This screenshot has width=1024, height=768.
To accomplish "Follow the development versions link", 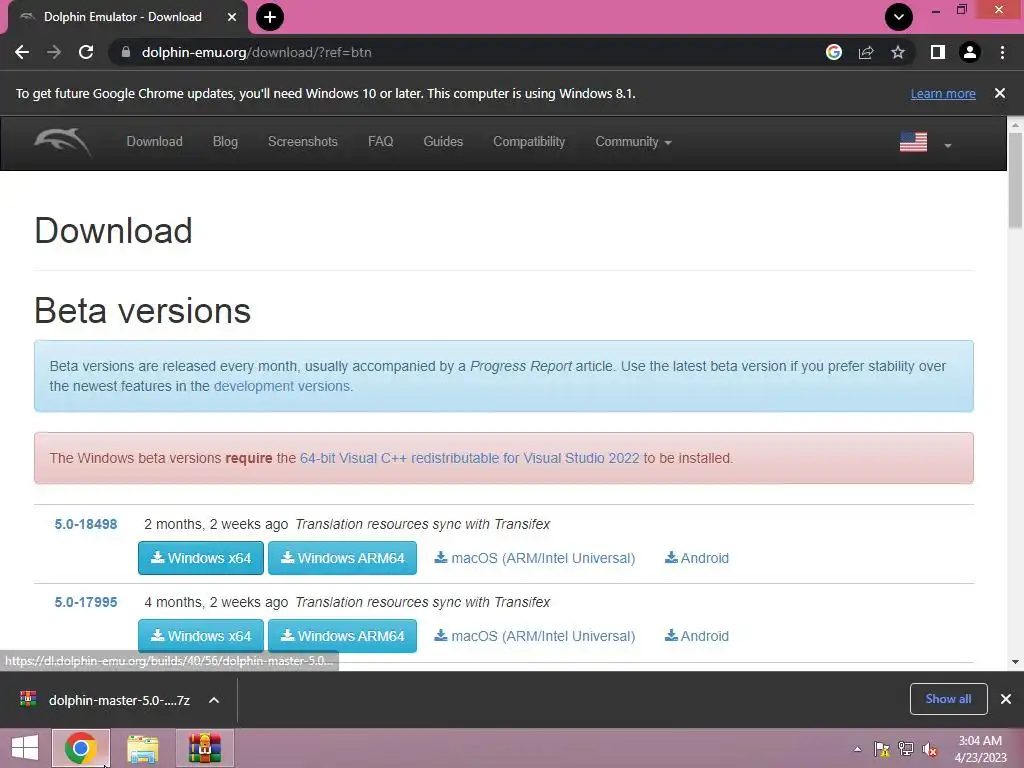I will click(x=283, y=386).
